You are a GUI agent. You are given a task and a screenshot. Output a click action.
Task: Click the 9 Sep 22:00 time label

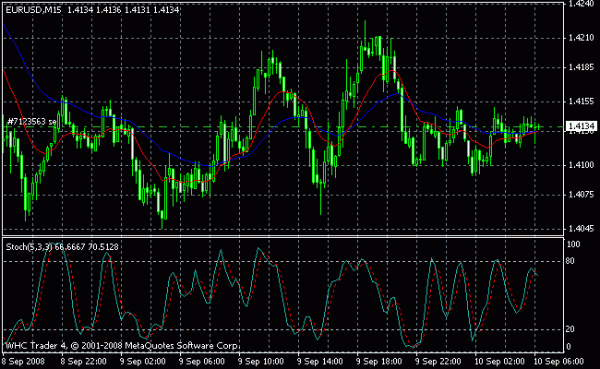click(439, 361)
